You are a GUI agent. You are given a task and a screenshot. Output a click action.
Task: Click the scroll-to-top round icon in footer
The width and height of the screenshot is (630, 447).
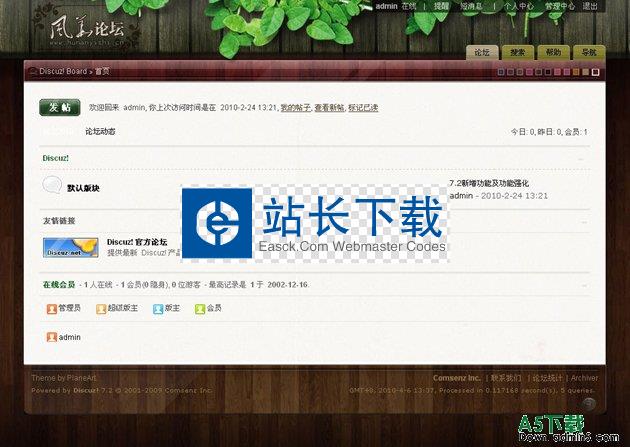[x=589, y=403]
